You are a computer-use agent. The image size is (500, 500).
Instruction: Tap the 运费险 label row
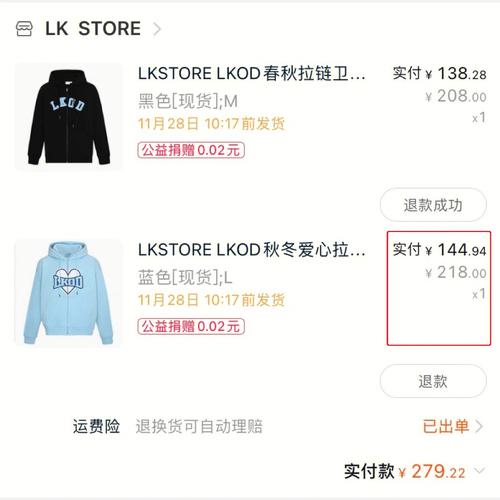point(278,426)
